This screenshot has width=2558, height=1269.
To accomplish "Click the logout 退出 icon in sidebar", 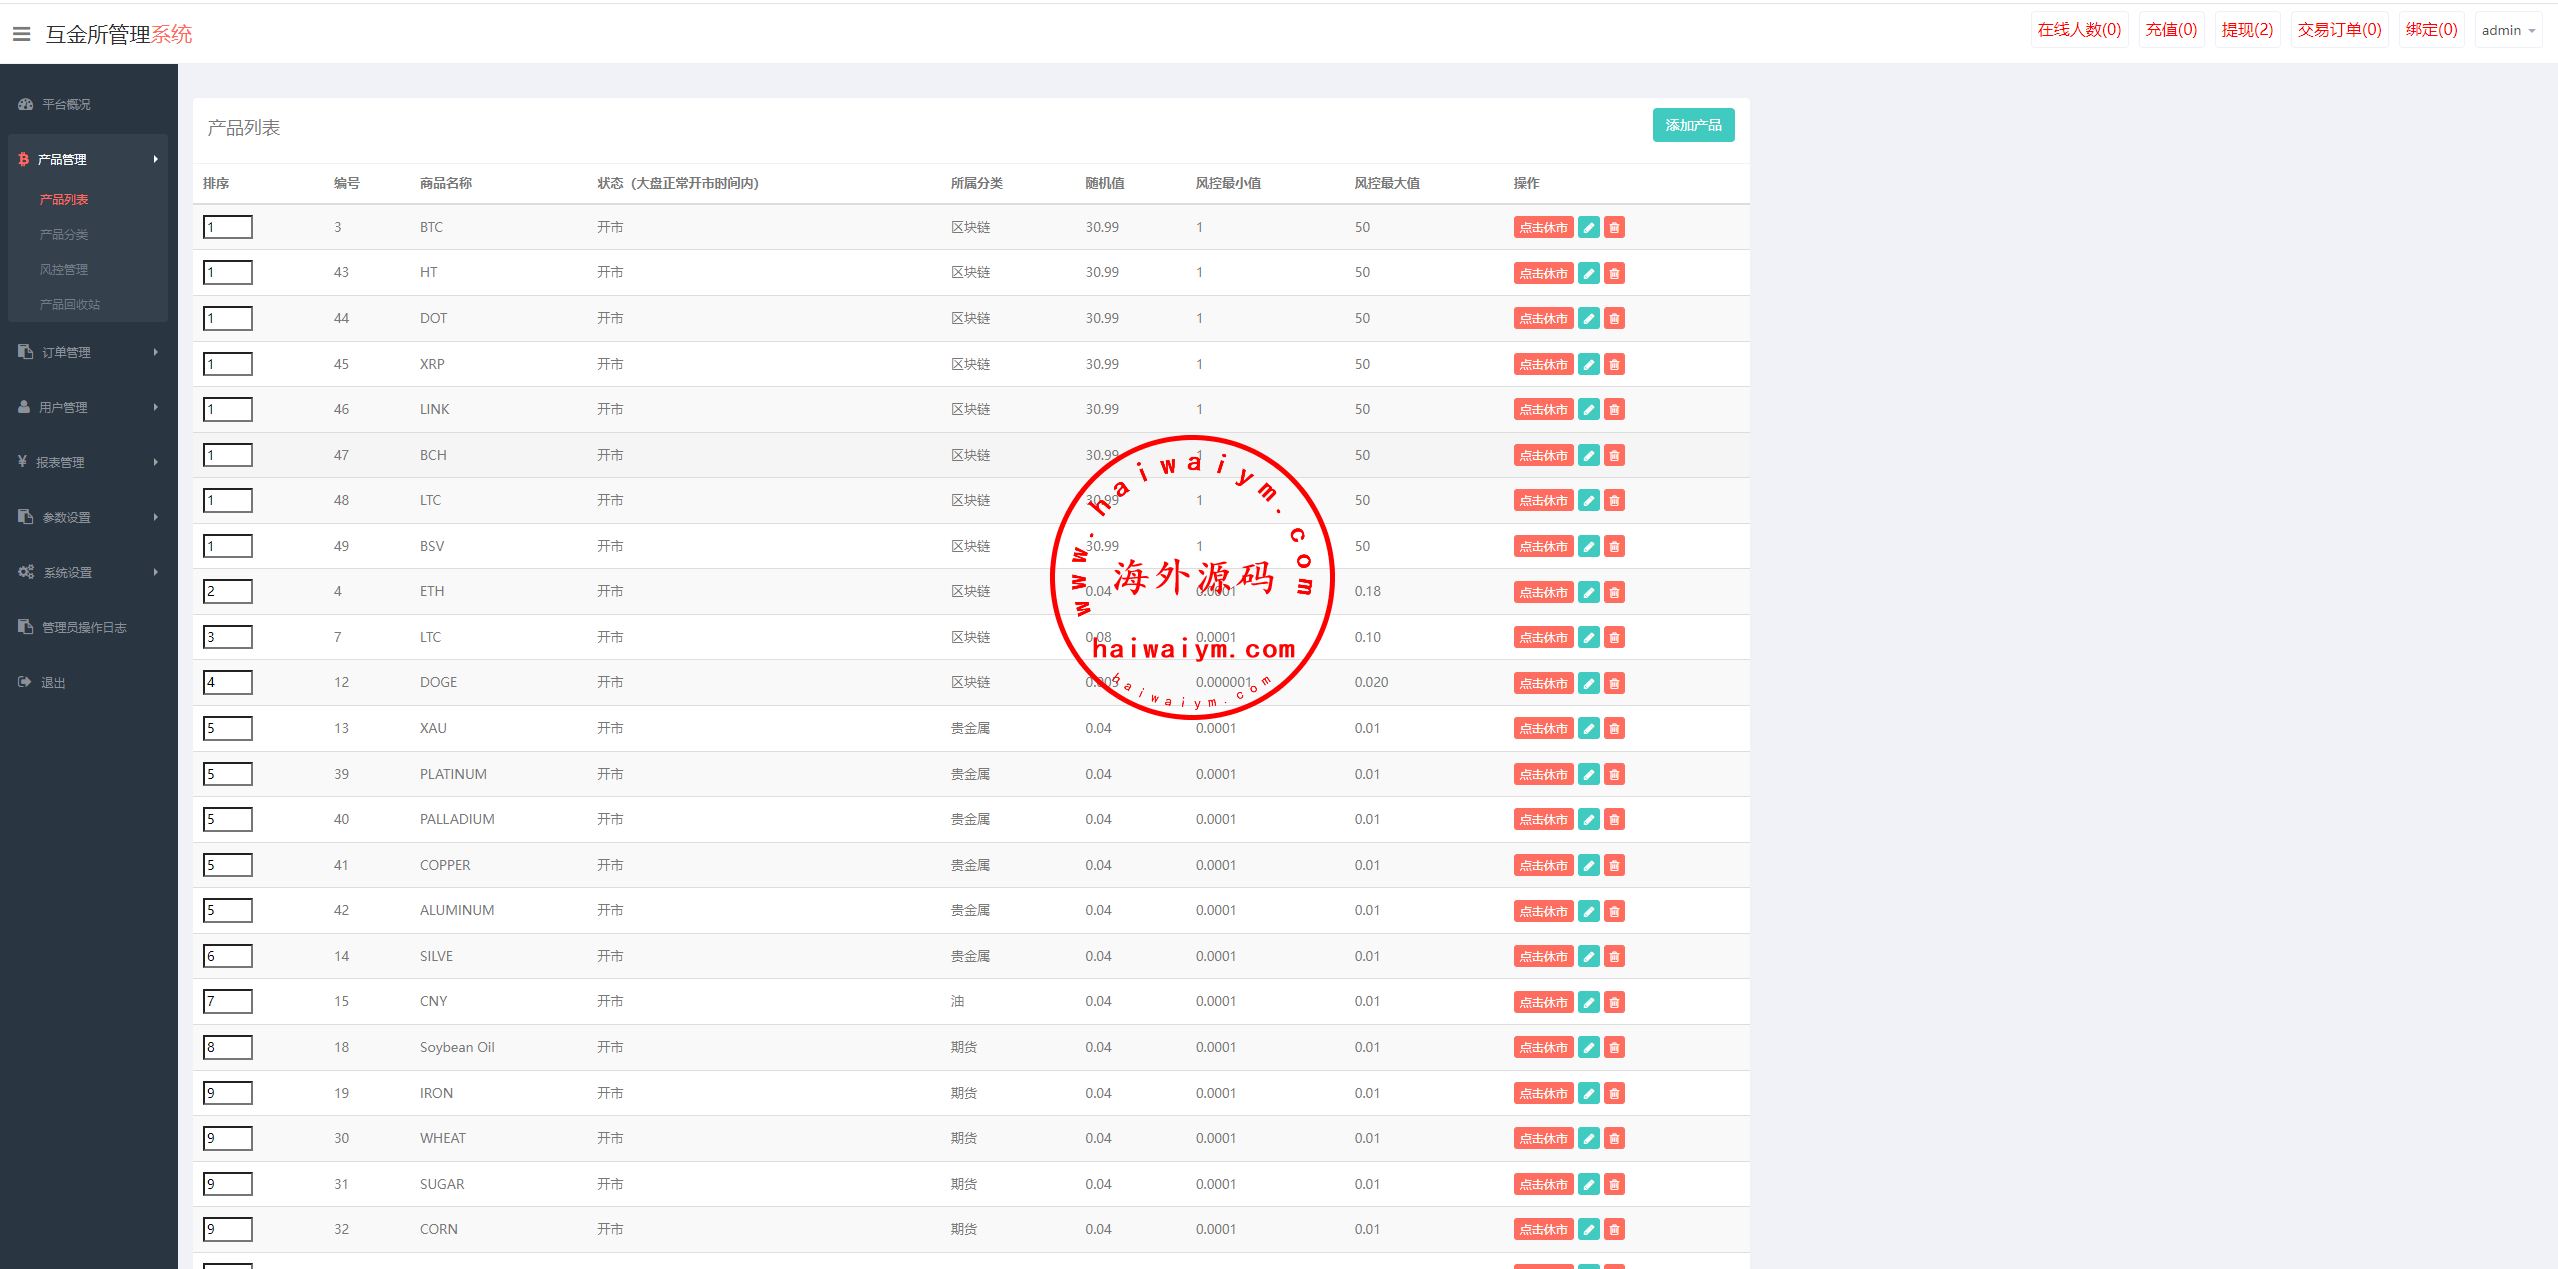I will coord(25,682).
